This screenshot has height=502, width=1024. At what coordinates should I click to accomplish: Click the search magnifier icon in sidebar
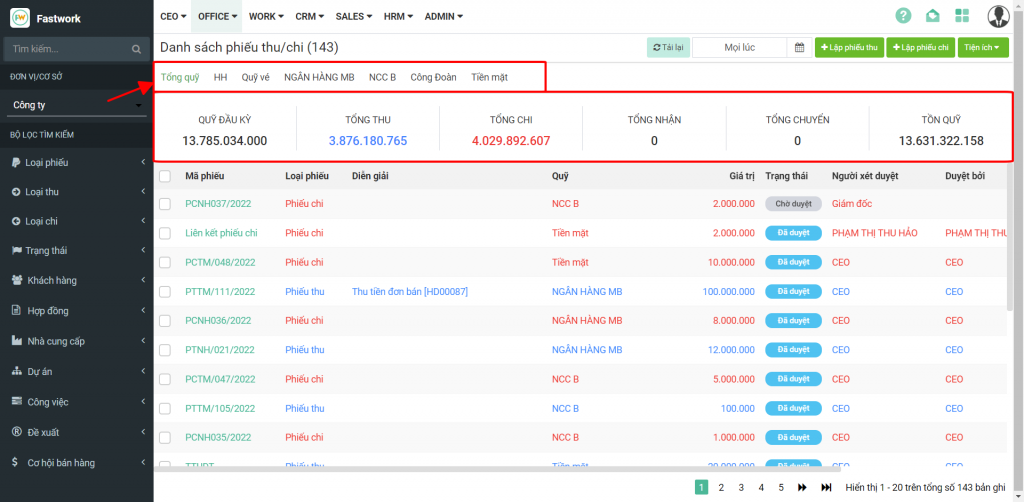tap(137, 48)
